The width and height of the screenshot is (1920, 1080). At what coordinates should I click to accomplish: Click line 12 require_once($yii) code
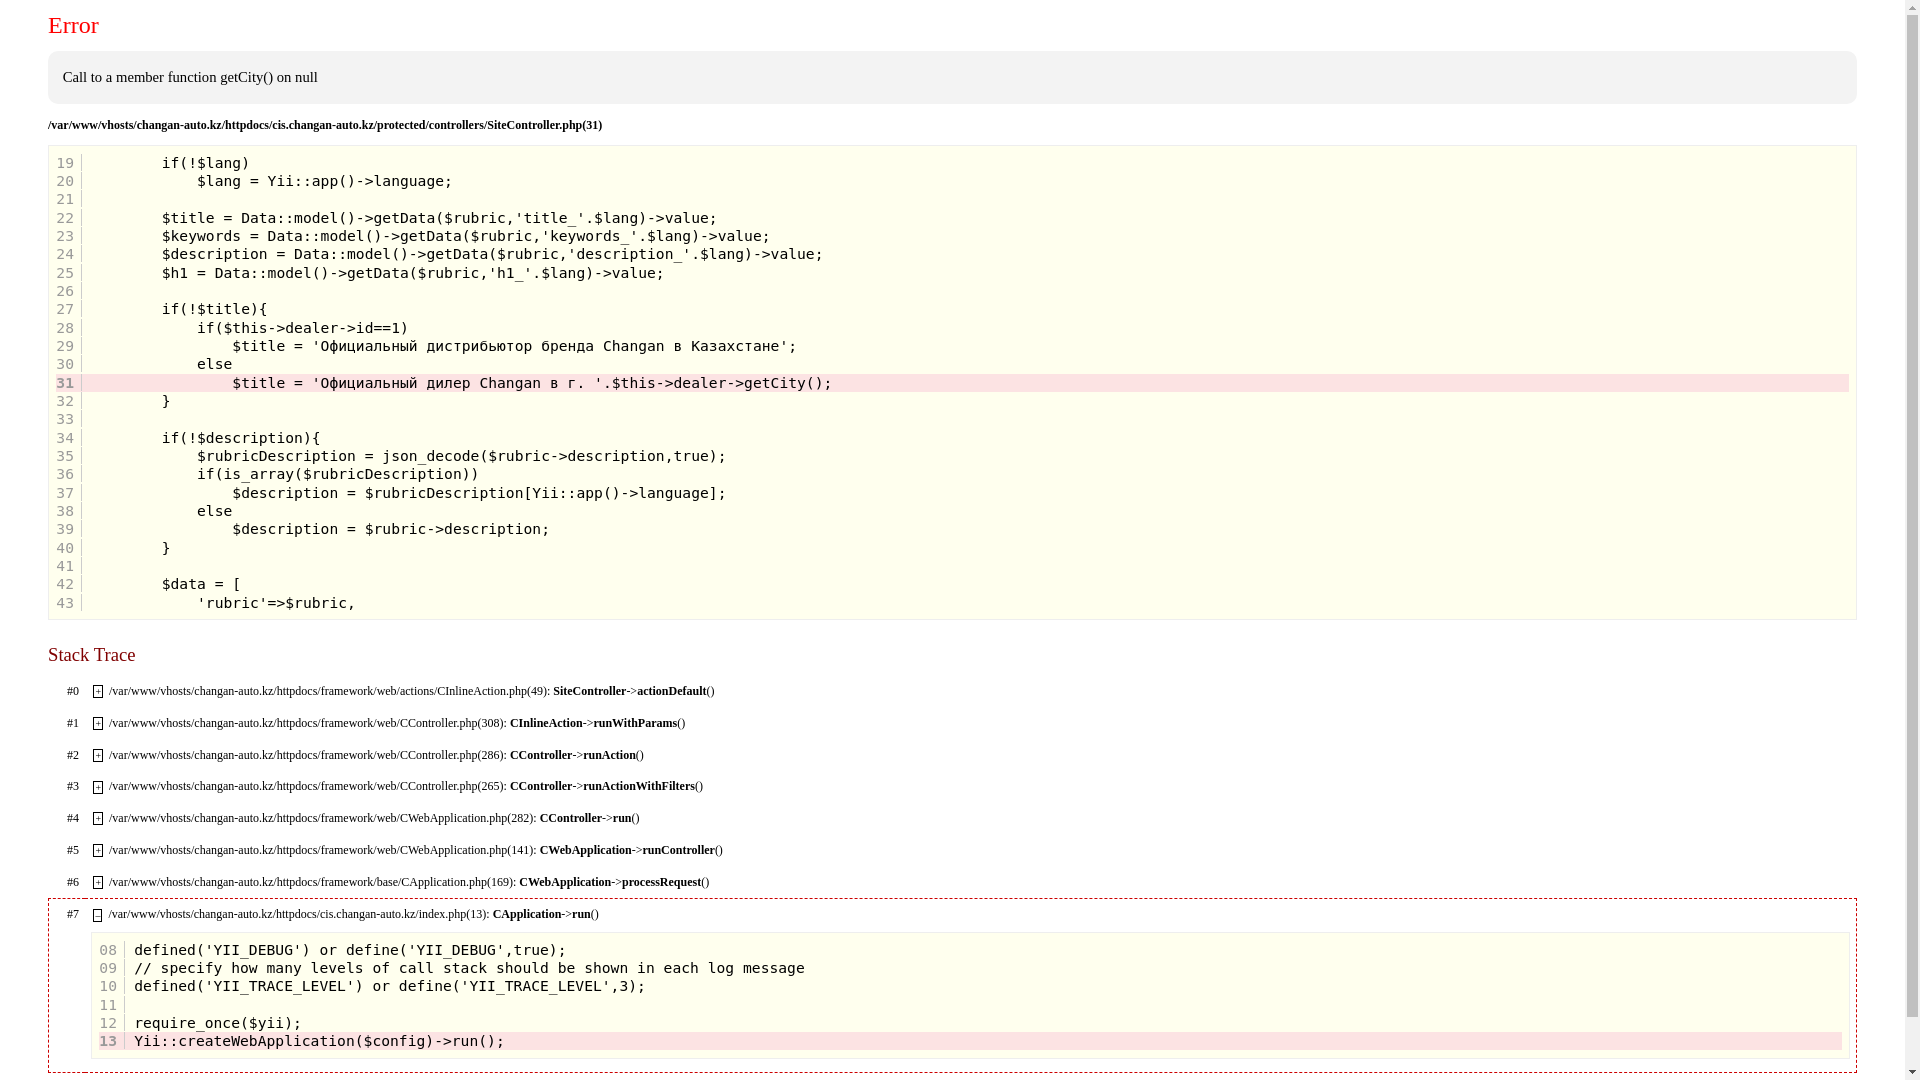[x=218, y=1023]
